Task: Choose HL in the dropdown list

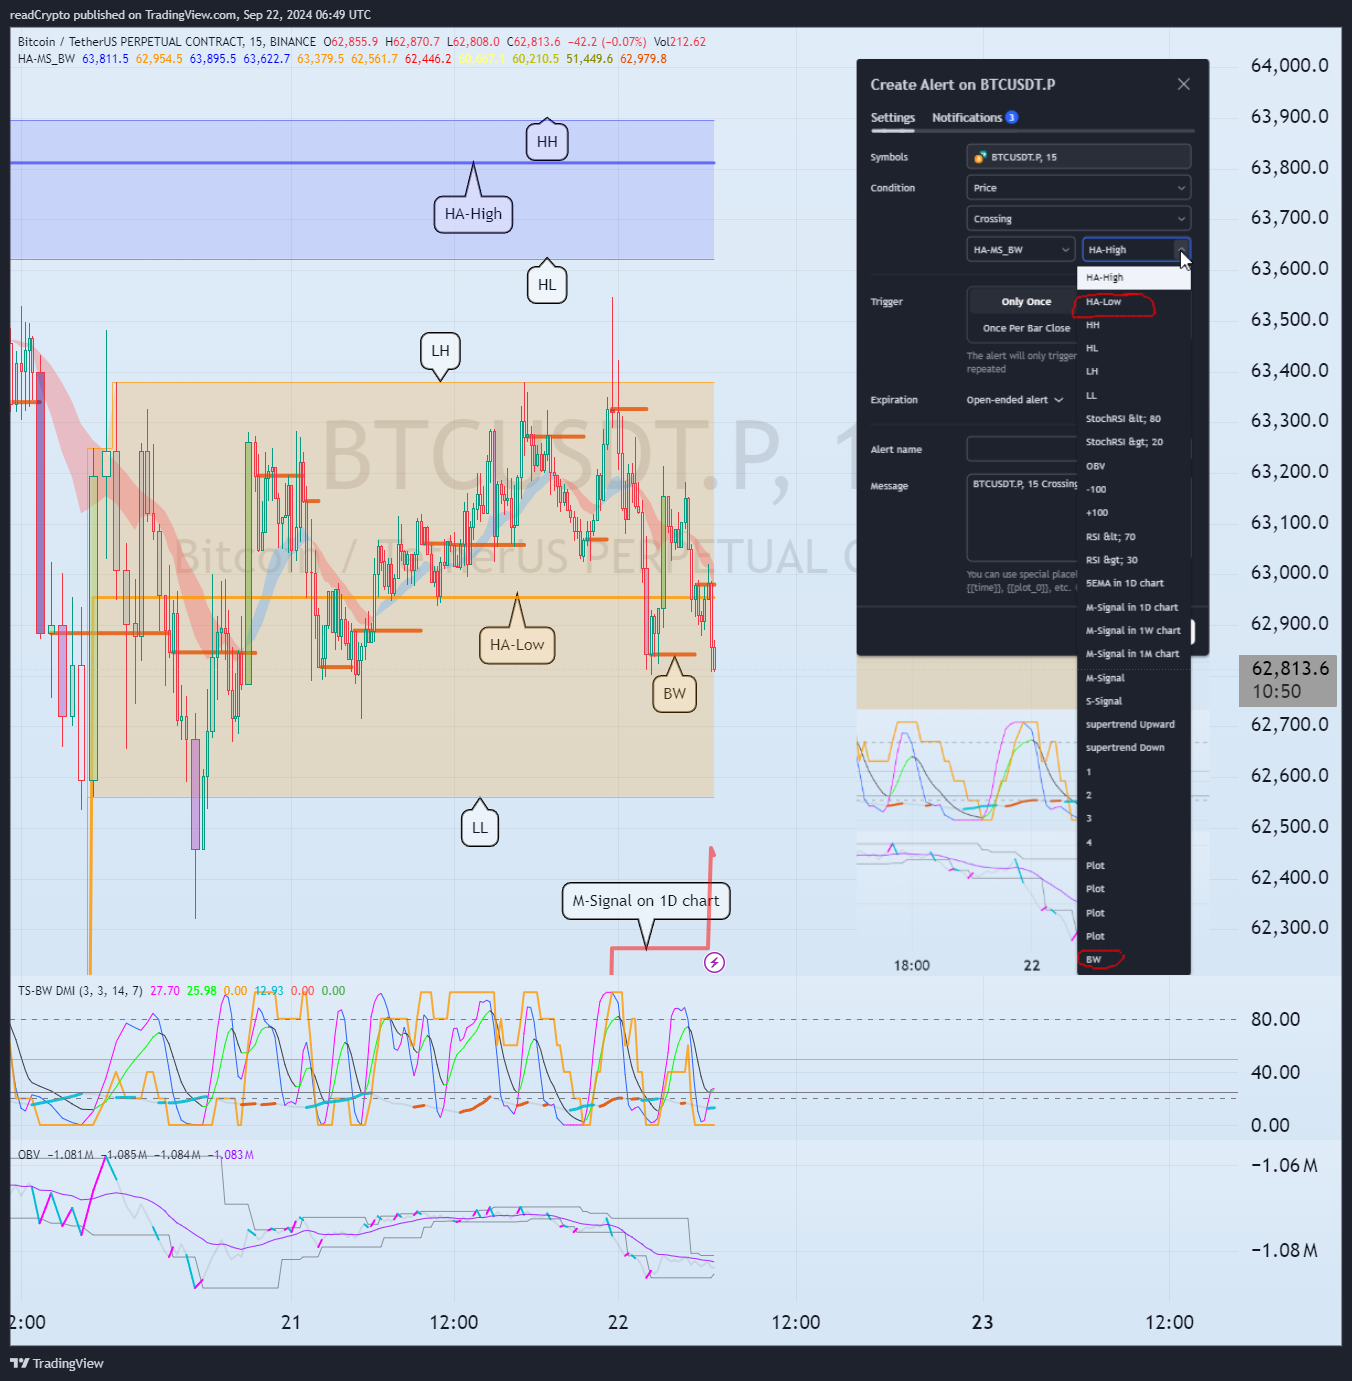Action: [1134, 348]
